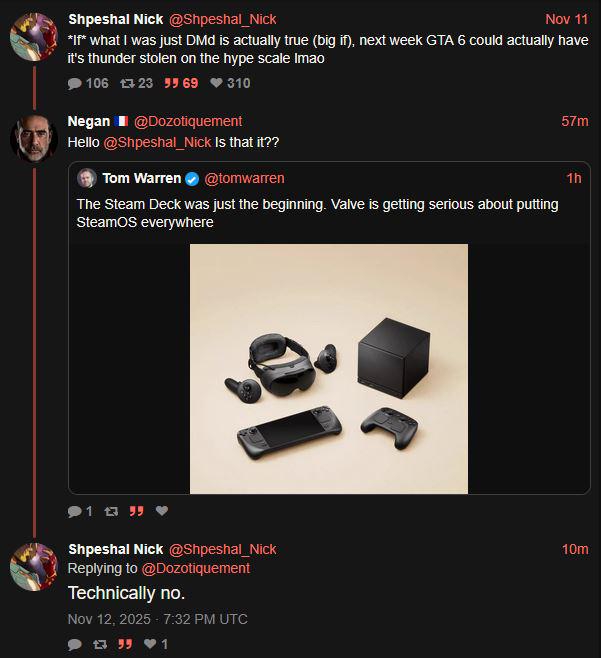Click the @Shpeshal_Nick mention in Negan's tweet
Image resolution: width=601 pixels, height=658 pixels.
(x=157, y=142)
